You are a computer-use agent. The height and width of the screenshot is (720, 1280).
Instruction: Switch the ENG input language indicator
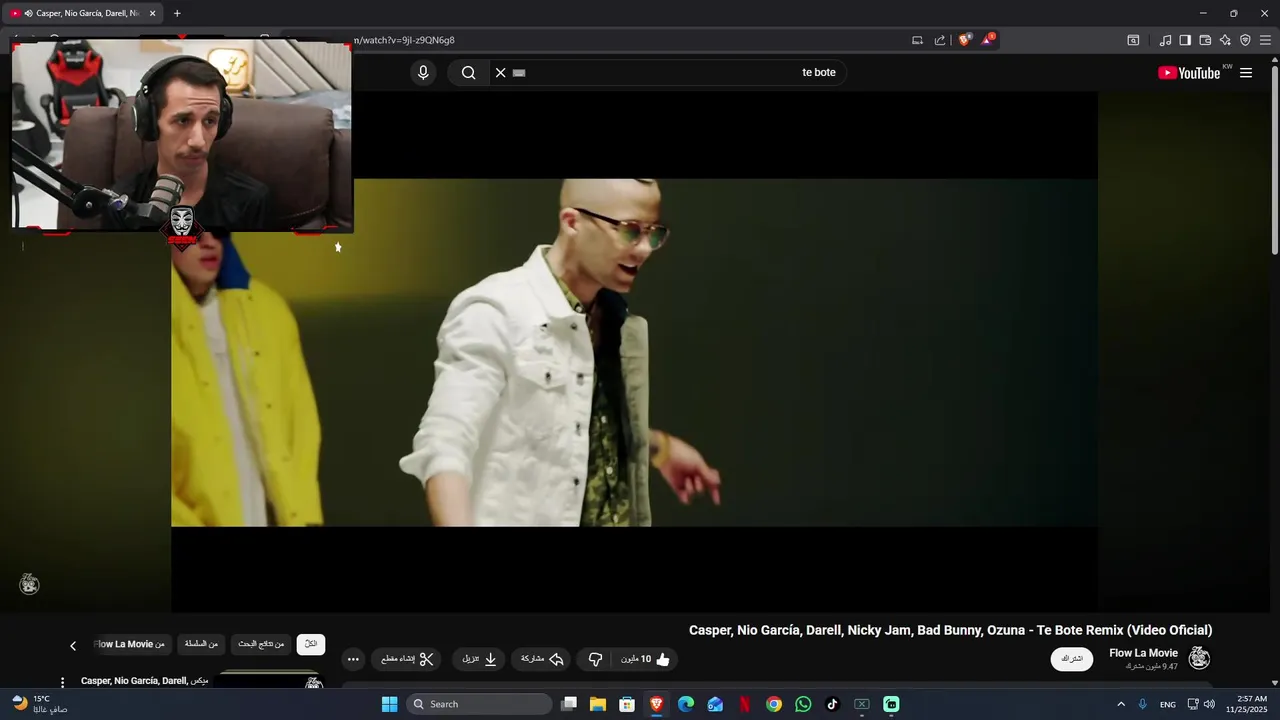(x=1168, y=705)
